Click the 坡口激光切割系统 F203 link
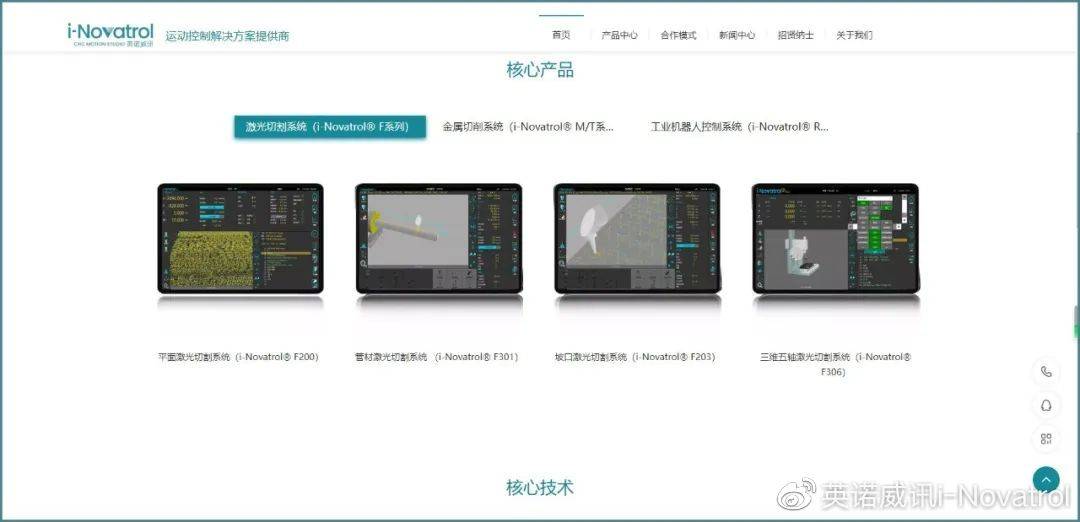This screenshot has height=522, width=1080. [x=635, y=357]
